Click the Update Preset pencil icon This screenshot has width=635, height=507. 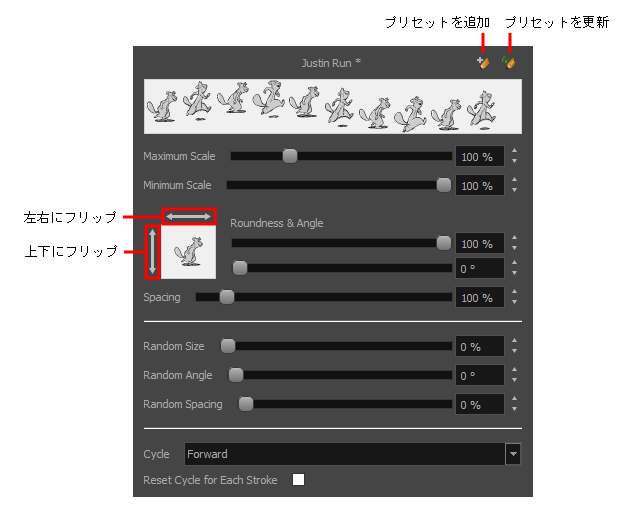tap(508, 62)
